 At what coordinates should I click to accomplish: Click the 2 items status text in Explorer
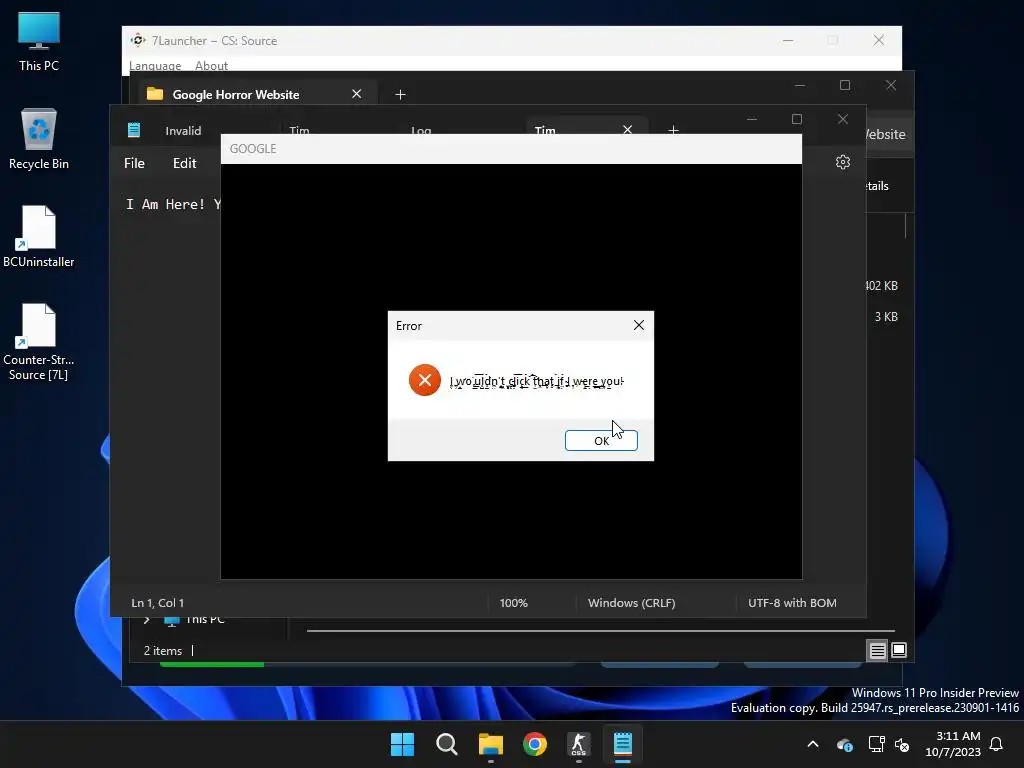(163, 650)
